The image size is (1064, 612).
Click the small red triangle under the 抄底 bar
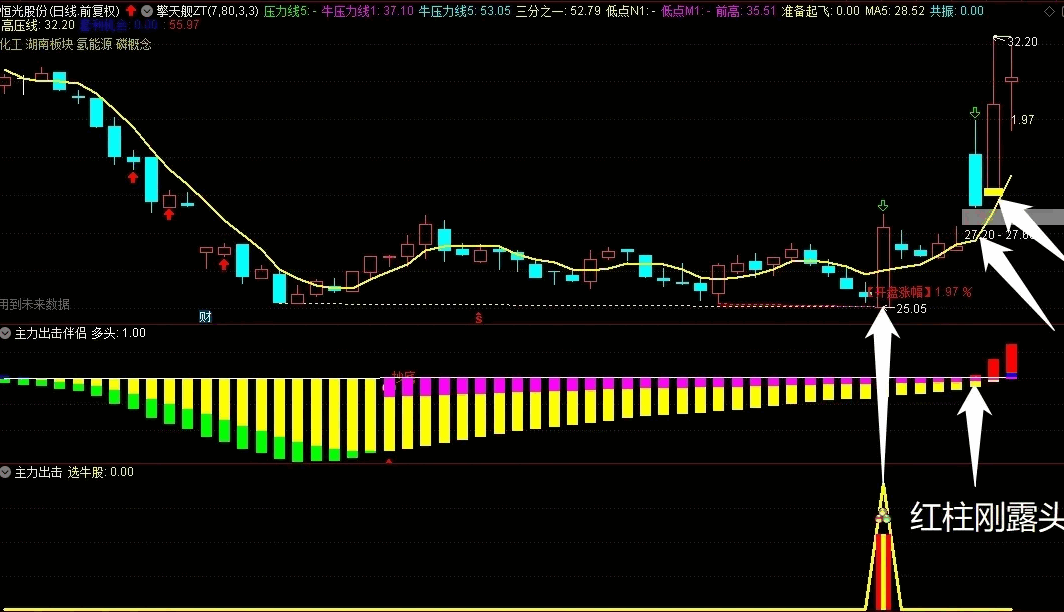click(389, 461)
